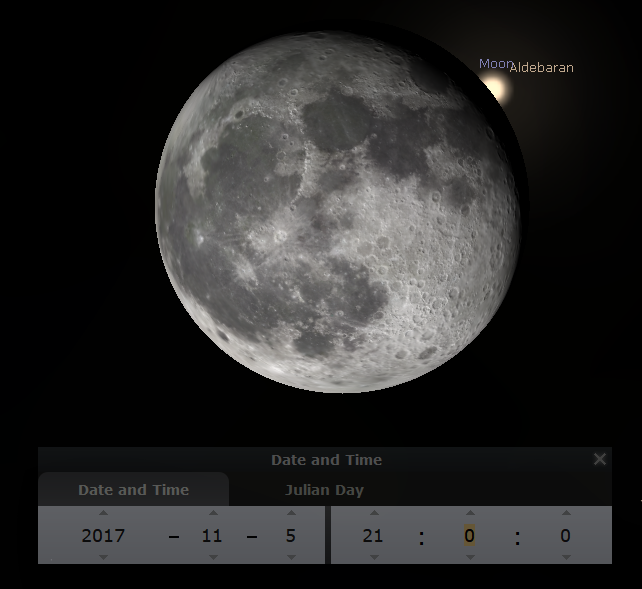Decrease the month value with its down arrow
The width and height of the screenshot is (642, 589).
coord(211,557)
